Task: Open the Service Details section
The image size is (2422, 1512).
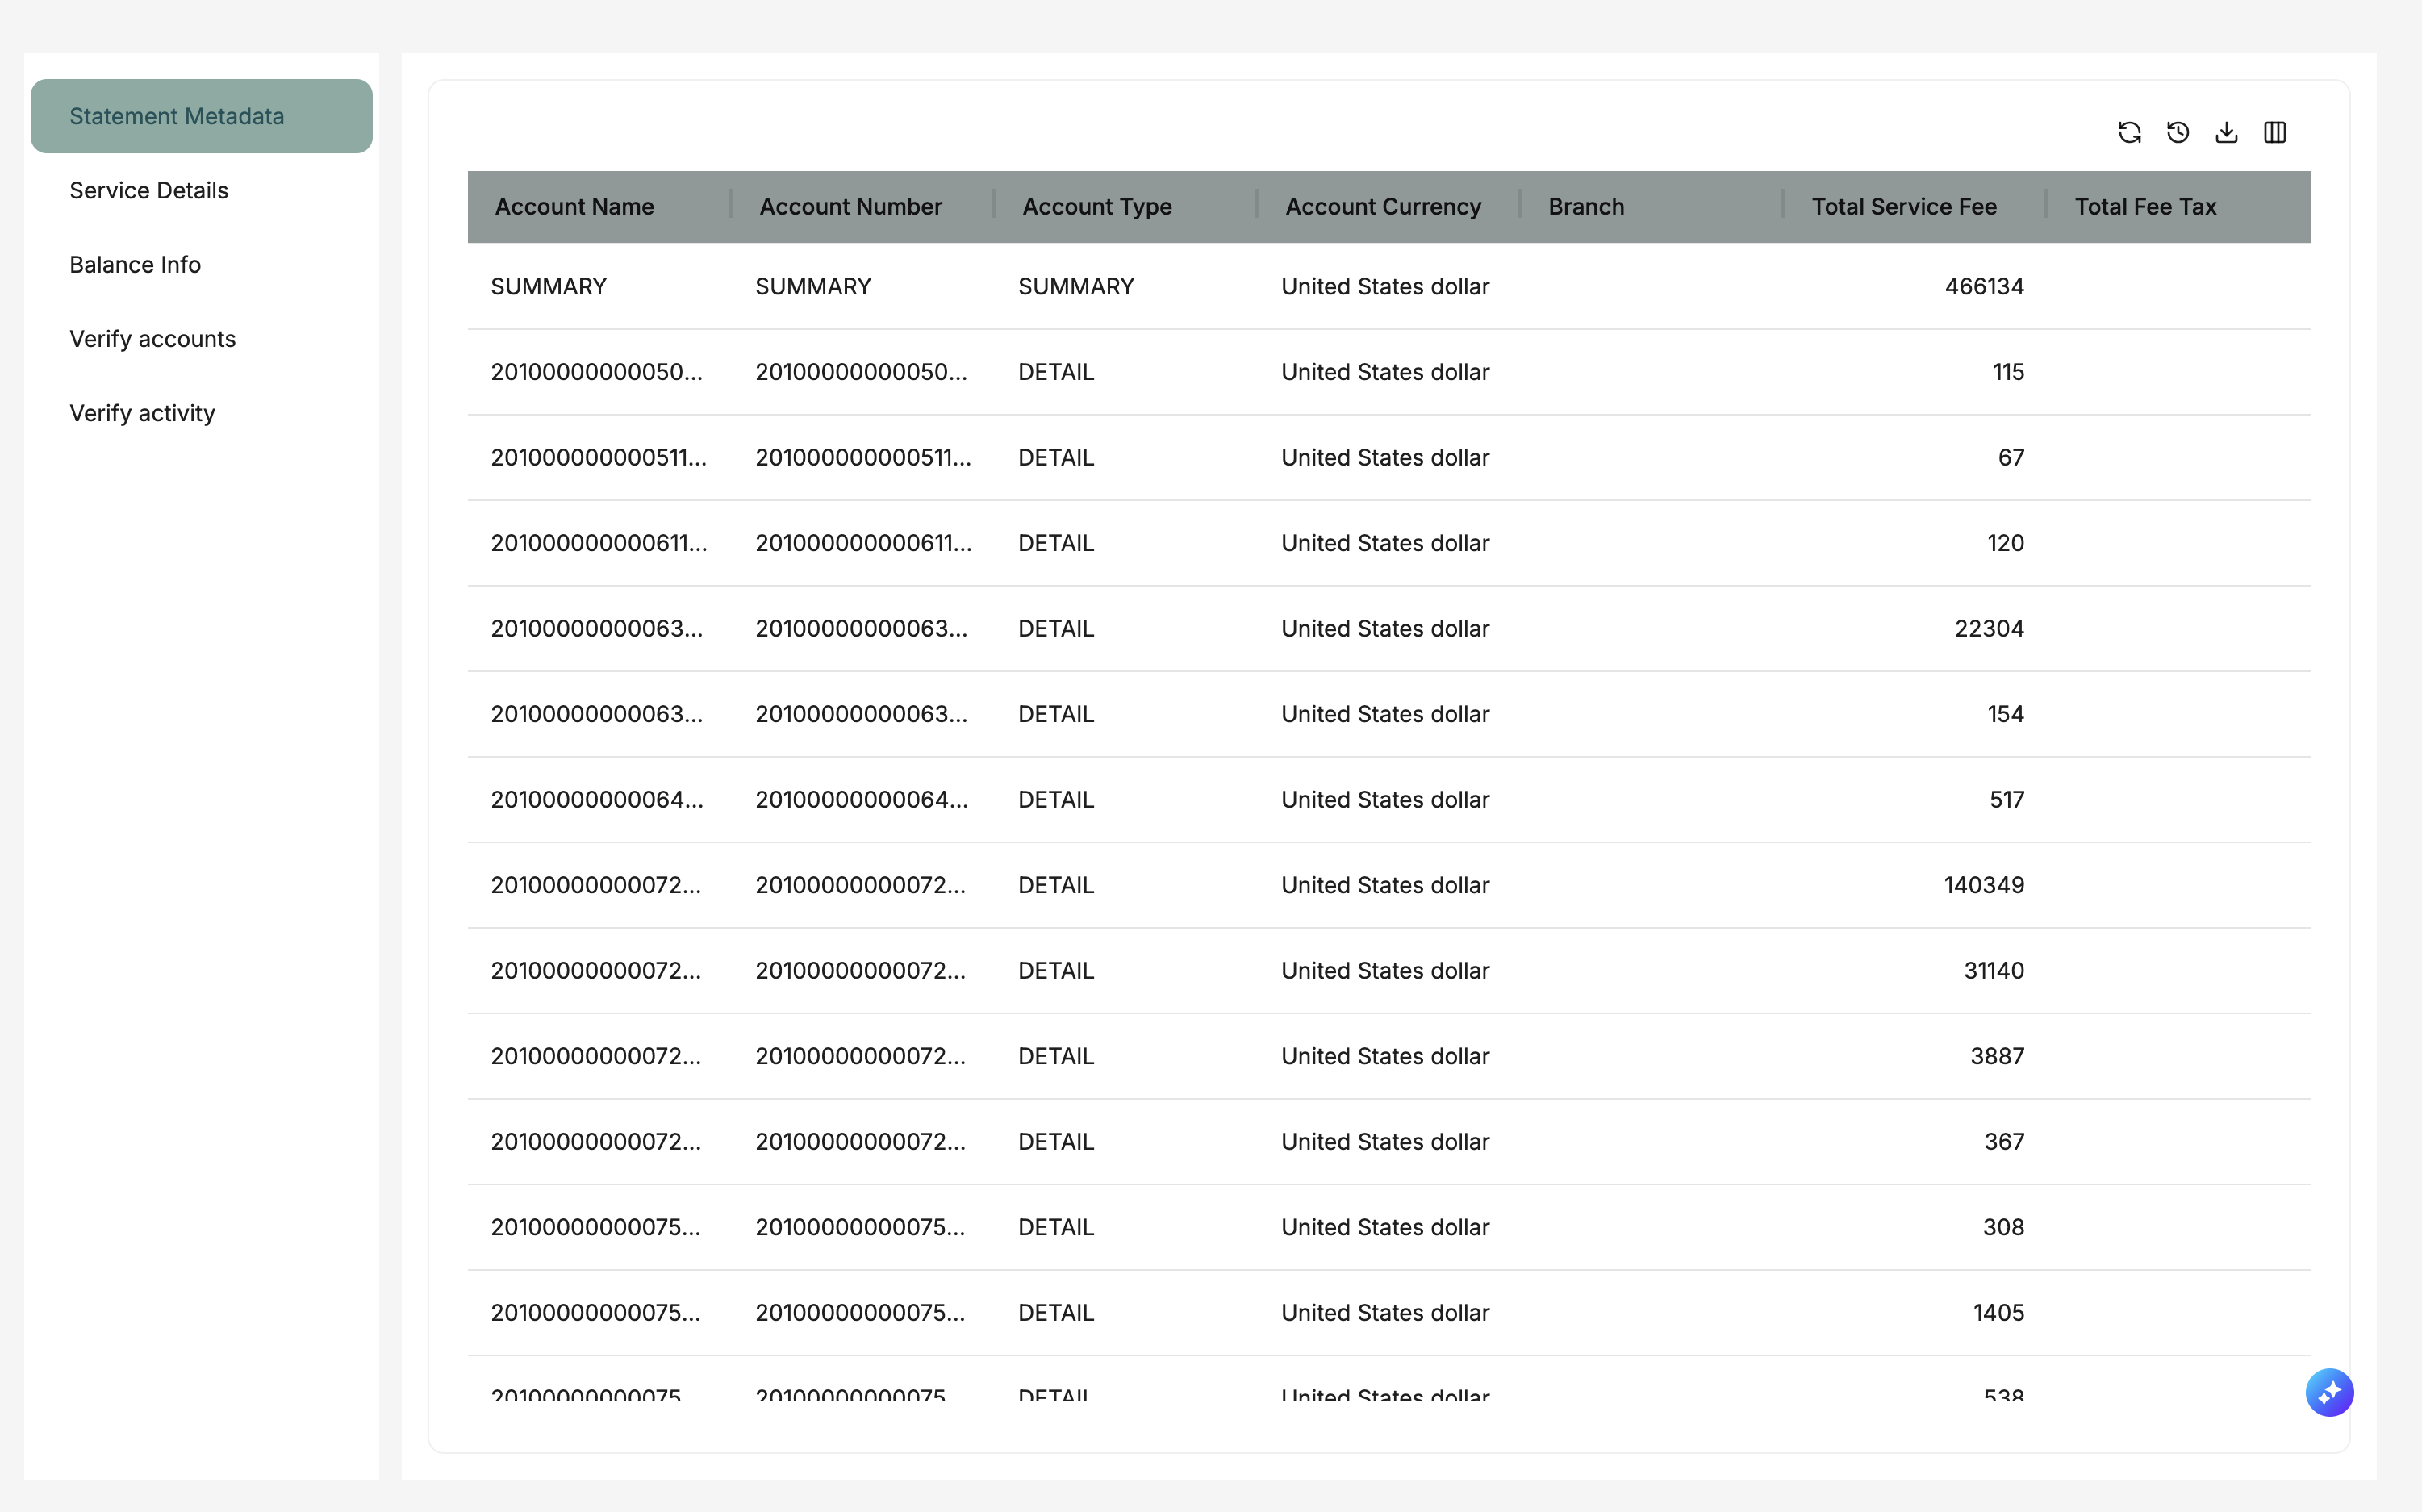Action: (149, 190)
